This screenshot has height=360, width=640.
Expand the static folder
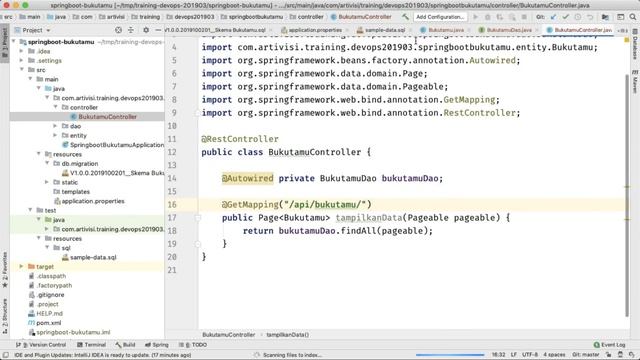(47, 182)
